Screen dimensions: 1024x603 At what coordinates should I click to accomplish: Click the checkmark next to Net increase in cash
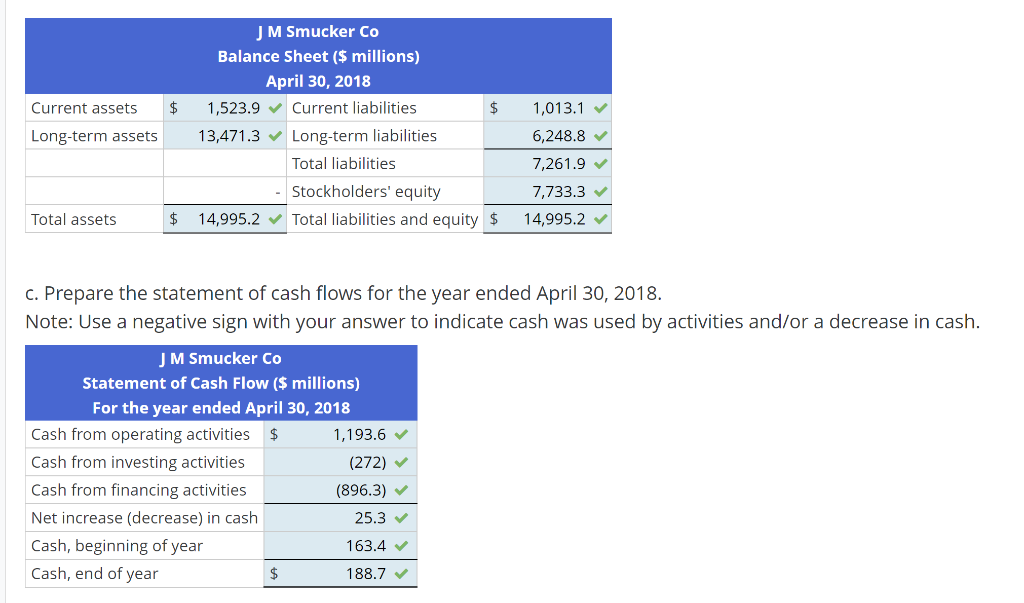point(402,518)
